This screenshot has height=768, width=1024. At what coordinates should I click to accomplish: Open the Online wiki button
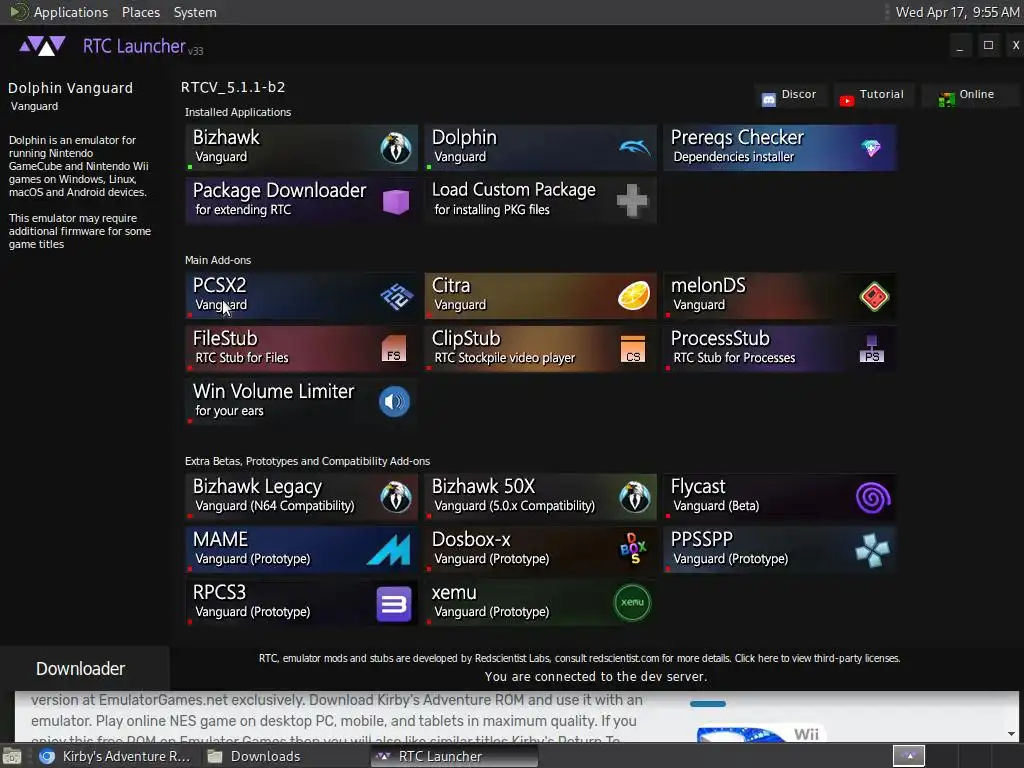pyautogui.click(x=969, y=95)
